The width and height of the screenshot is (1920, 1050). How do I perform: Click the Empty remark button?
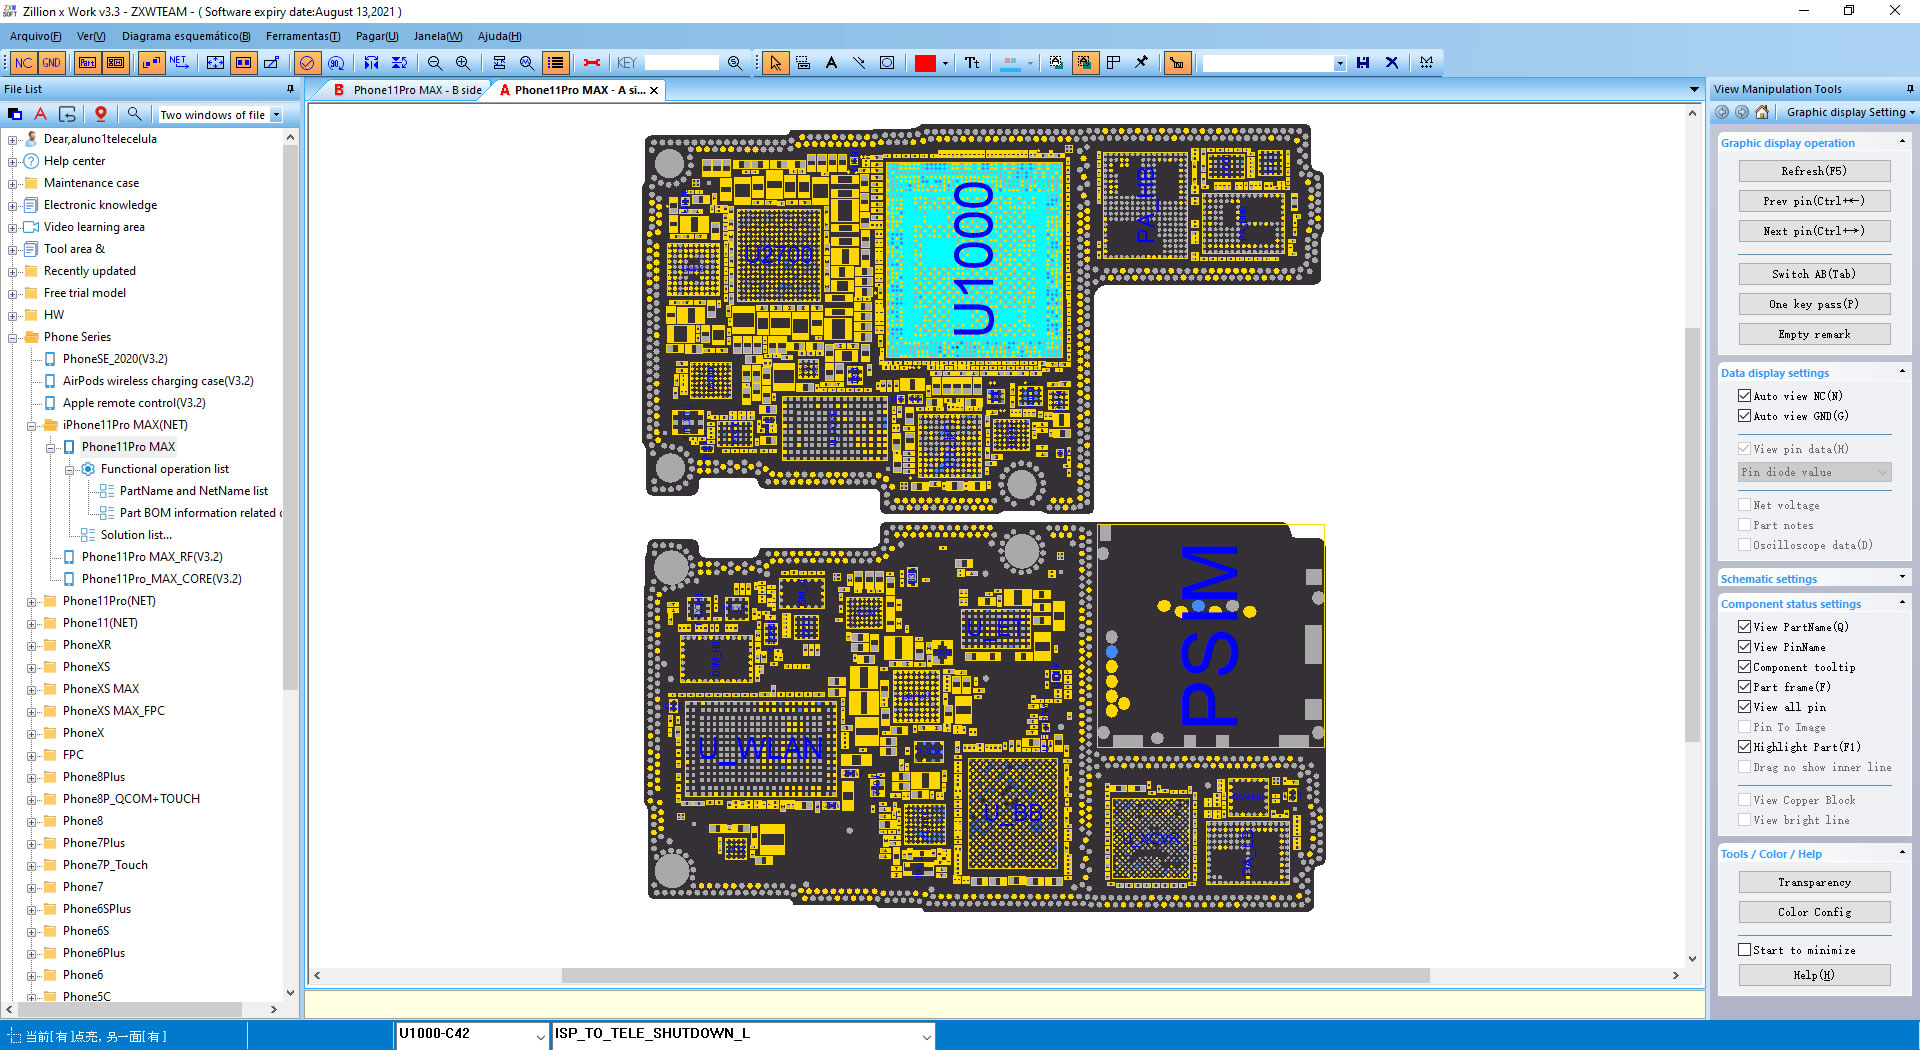(x=1814, y=334)
